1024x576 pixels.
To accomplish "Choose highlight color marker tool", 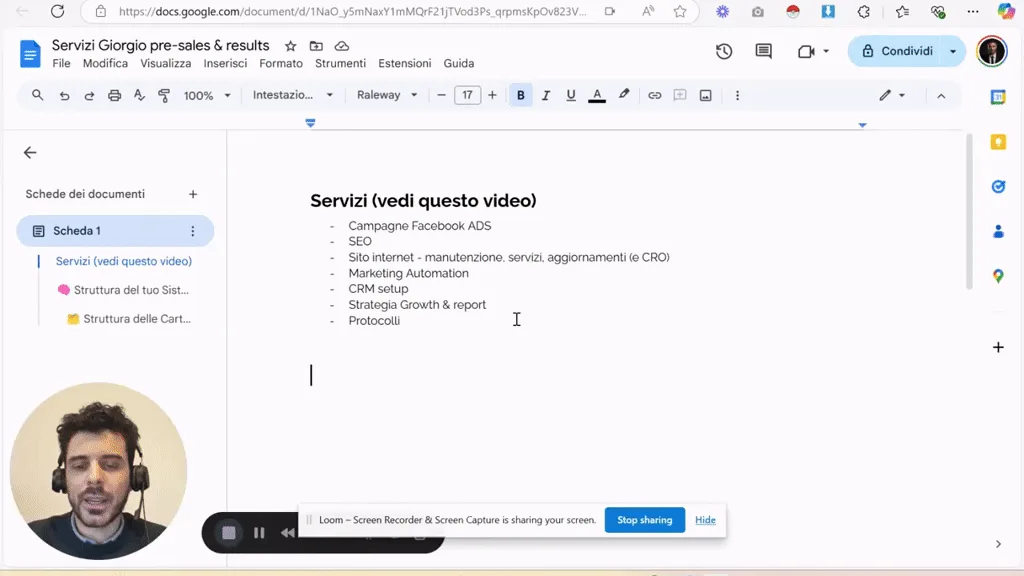I will click(x=624, y=95).
